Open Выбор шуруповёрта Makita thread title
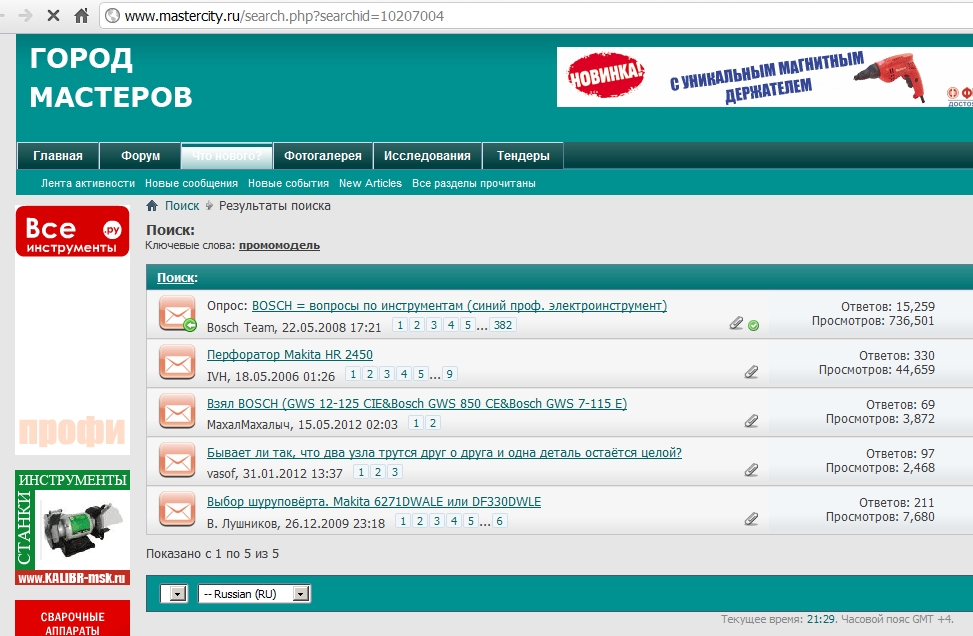Image resolution: width=973 pixels, height=636 pixels. 374,502
